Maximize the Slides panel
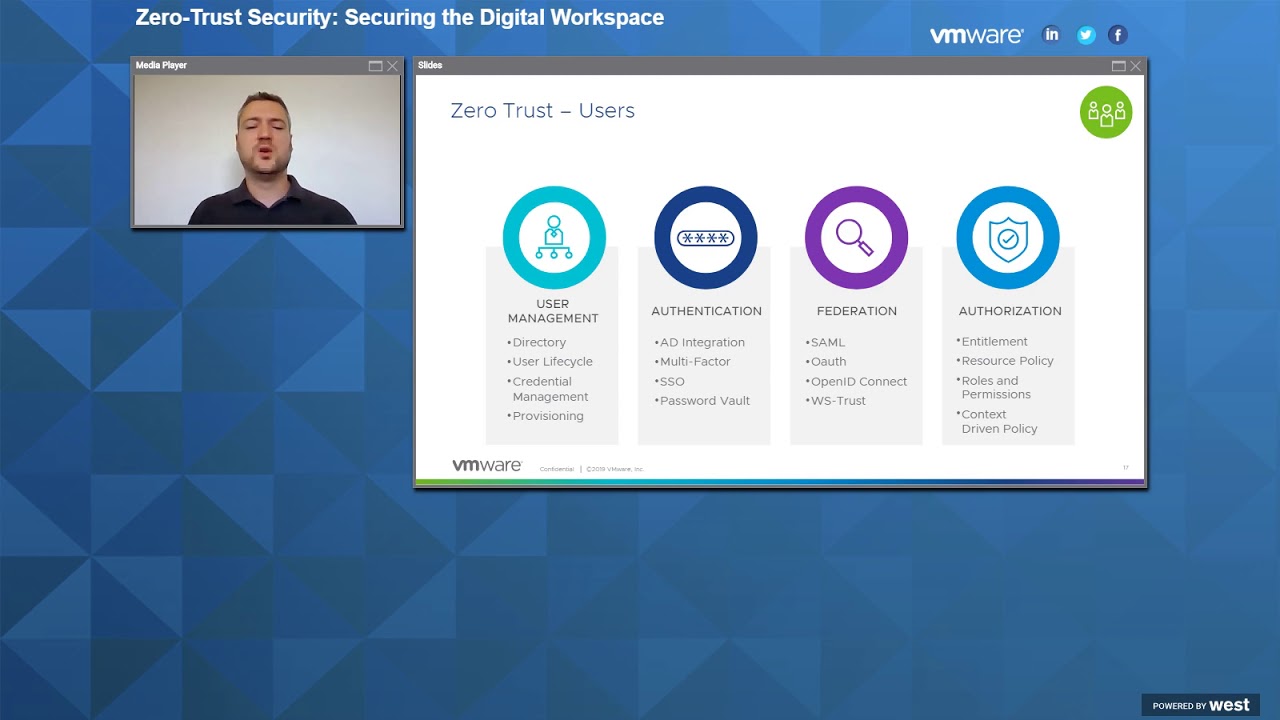The height and width of the screenshot is (720, 1280). (1118, 66)
